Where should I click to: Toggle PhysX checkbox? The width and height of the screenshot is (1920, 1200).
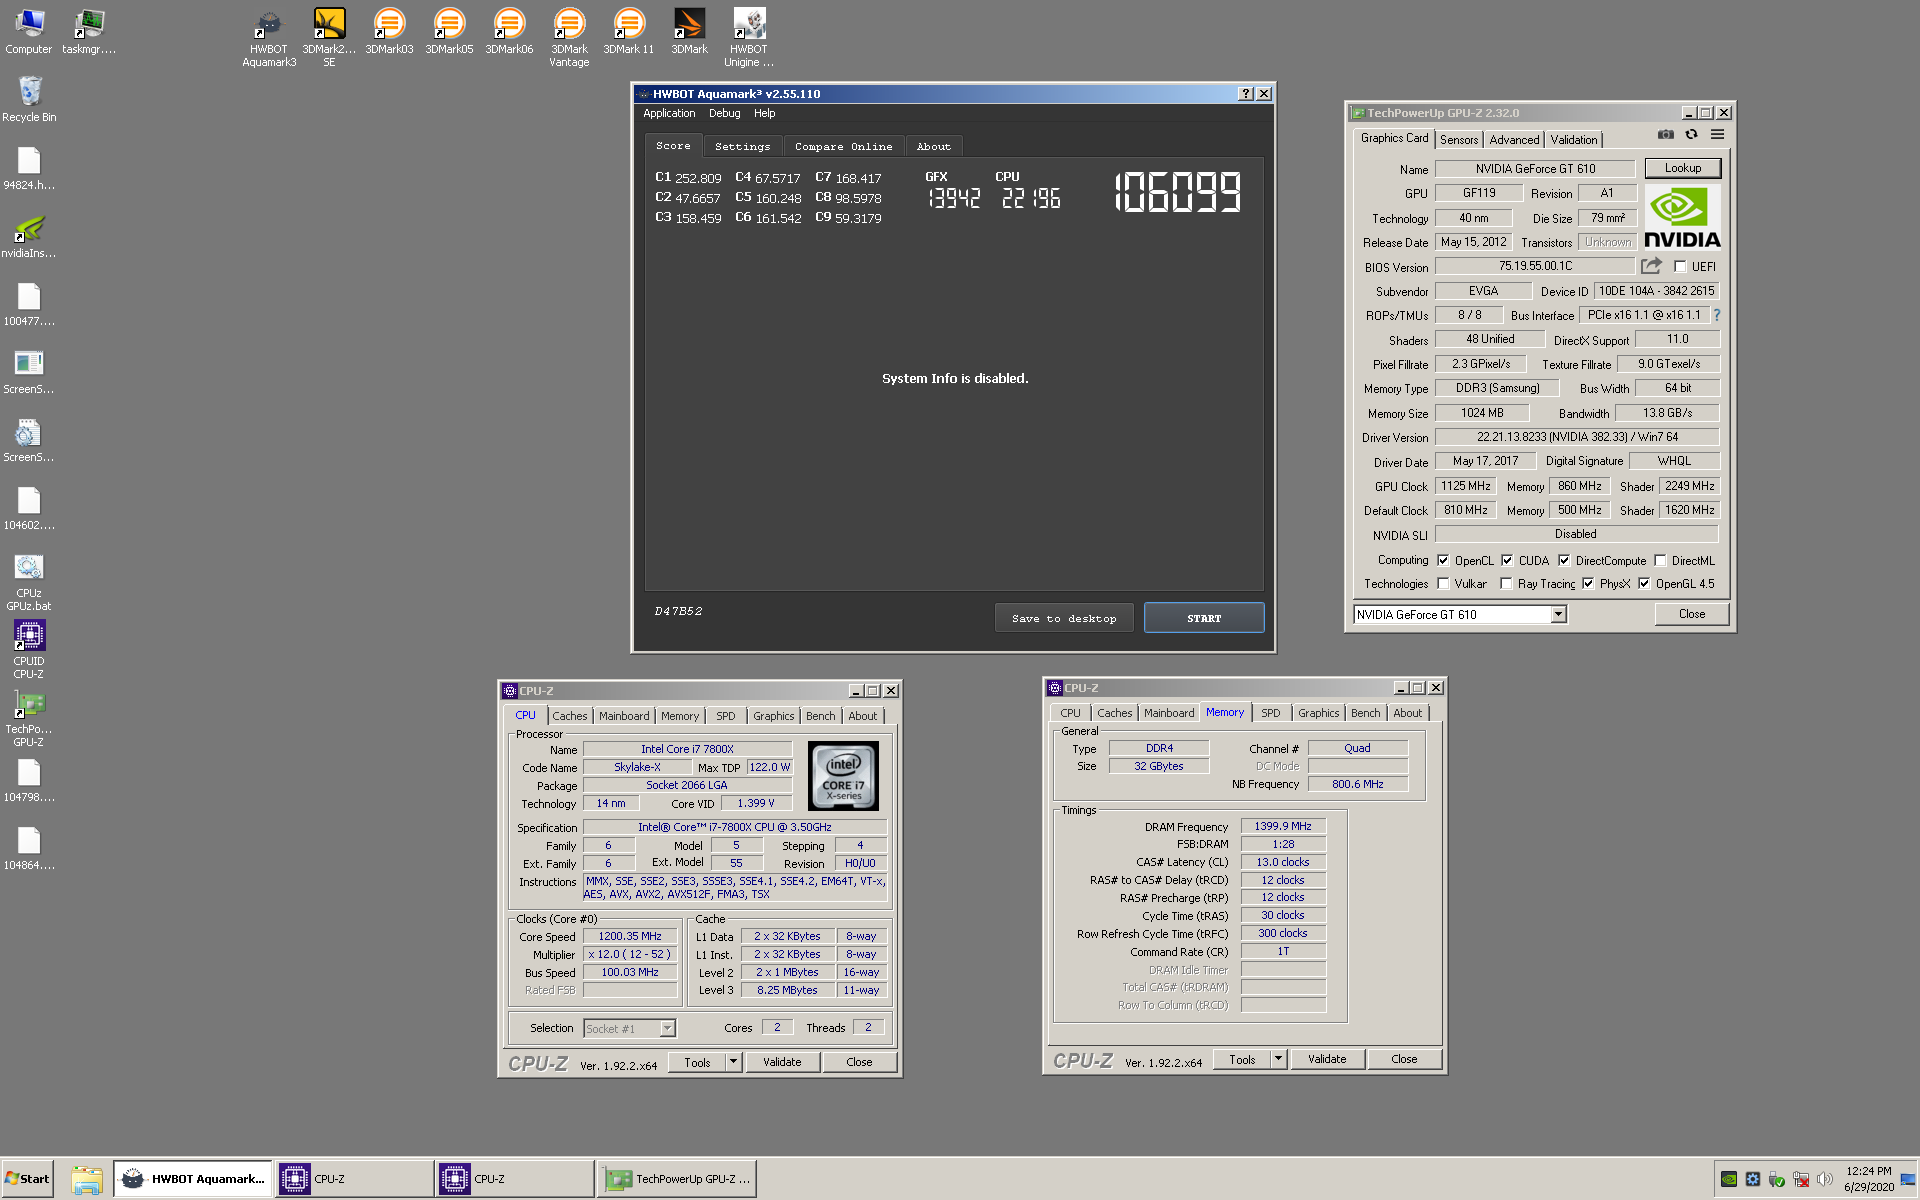tap(1588, 584)
